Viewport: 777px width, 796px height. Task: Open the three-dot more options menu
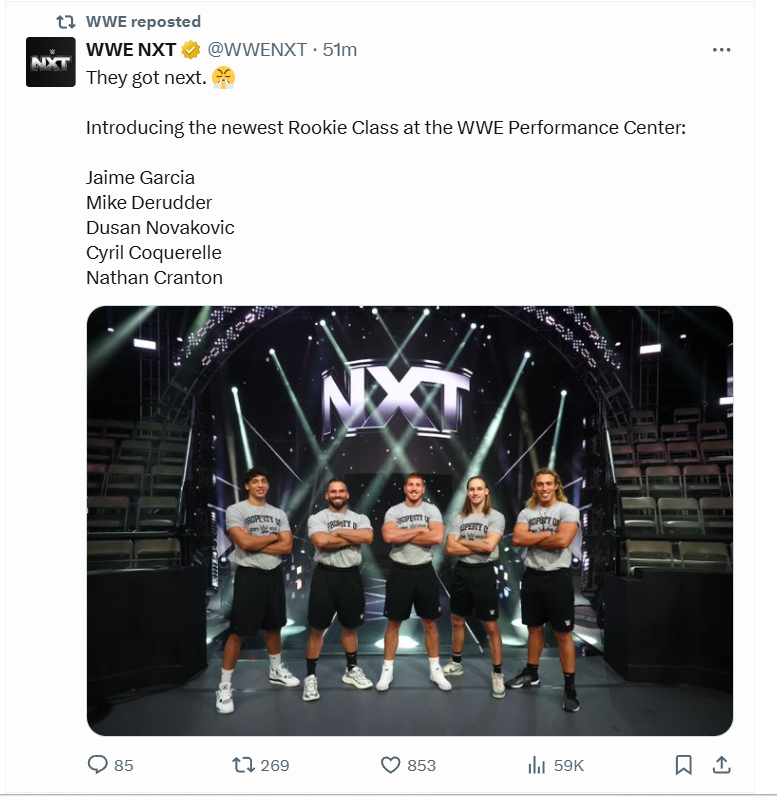(721, 50)
